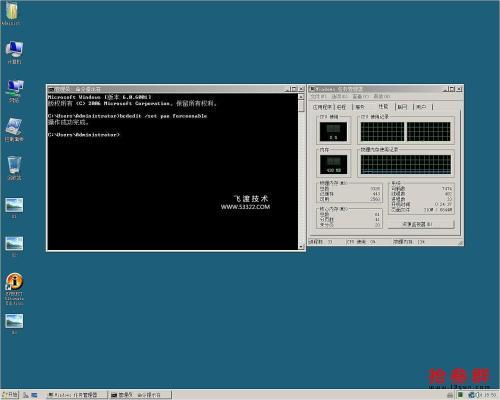Click the first quick launch icon beside Start
Image resolution: width=500 pixels, height=400 pixels.
coord(26,395)
